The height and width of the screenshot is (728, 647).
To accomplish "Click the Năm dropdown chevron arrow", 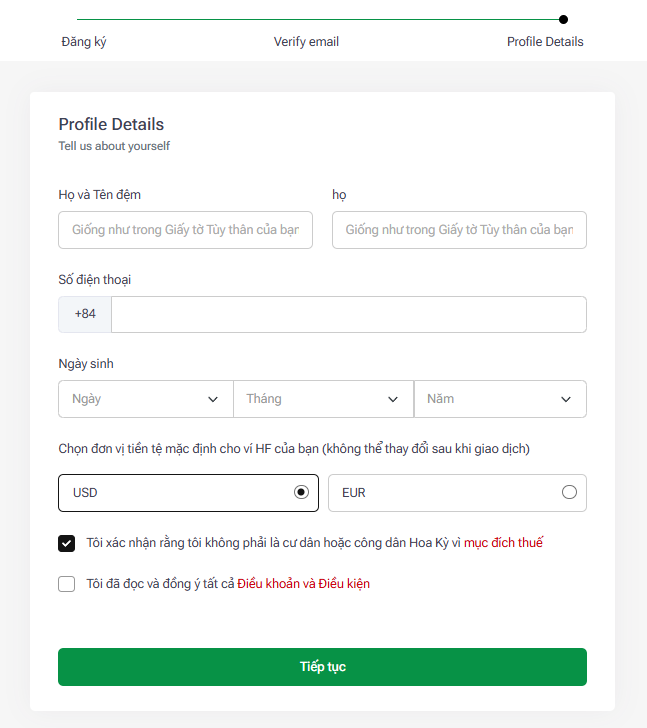I will pyautogui.click(x=566, y=399).
